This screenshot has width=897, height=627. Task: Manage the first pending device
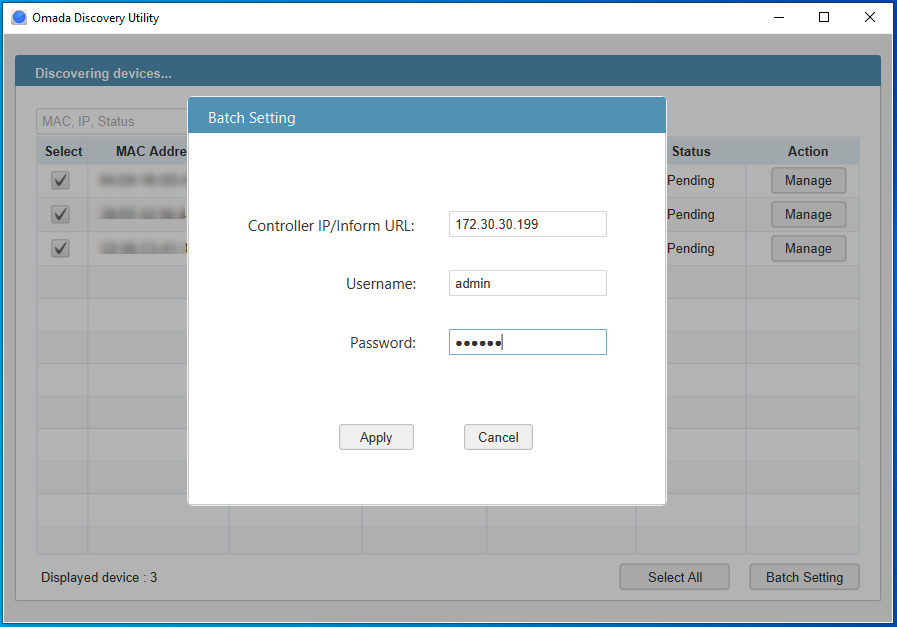808,180
